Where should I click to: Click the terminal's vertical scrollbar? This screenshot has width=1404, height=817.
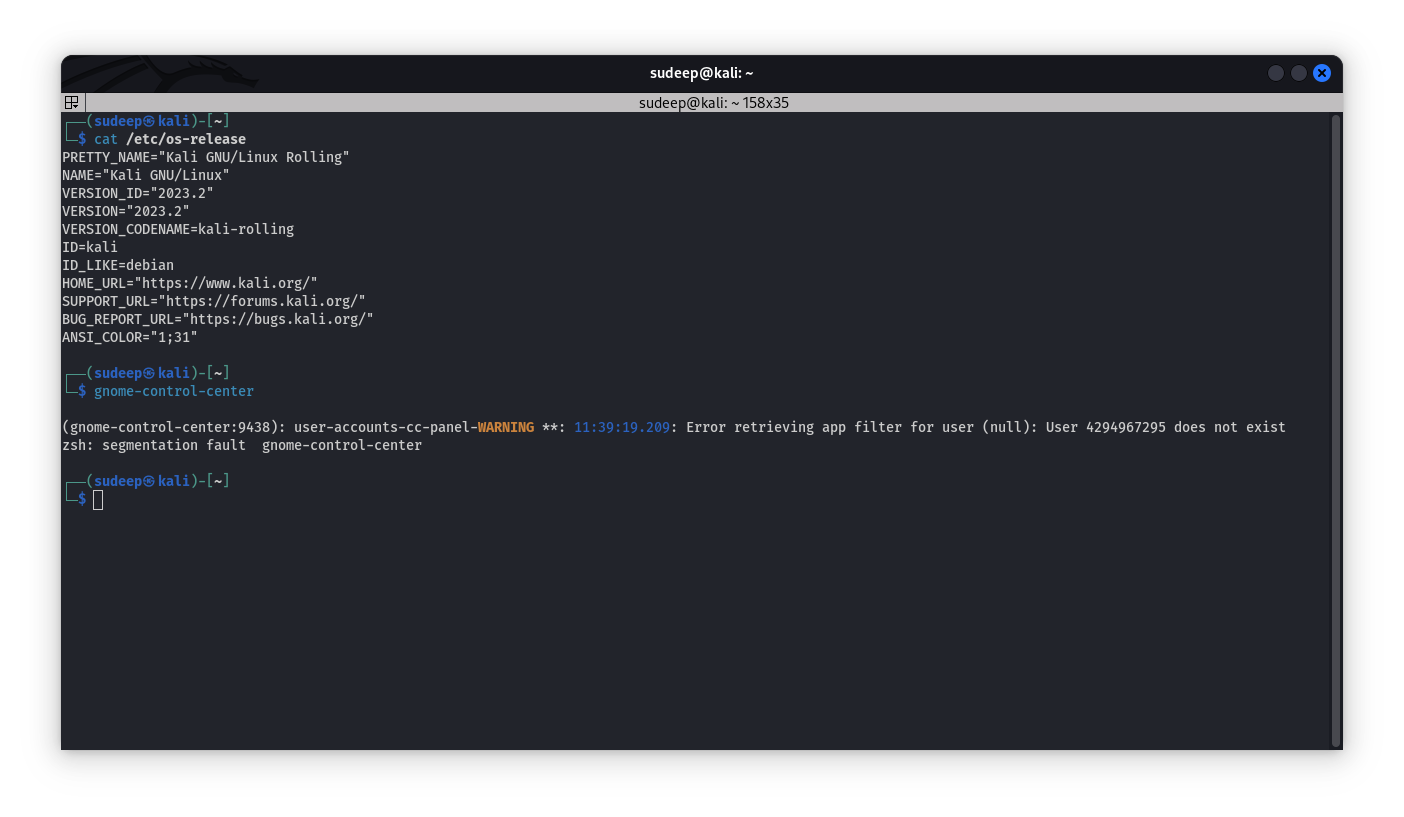coord(1335,430)
